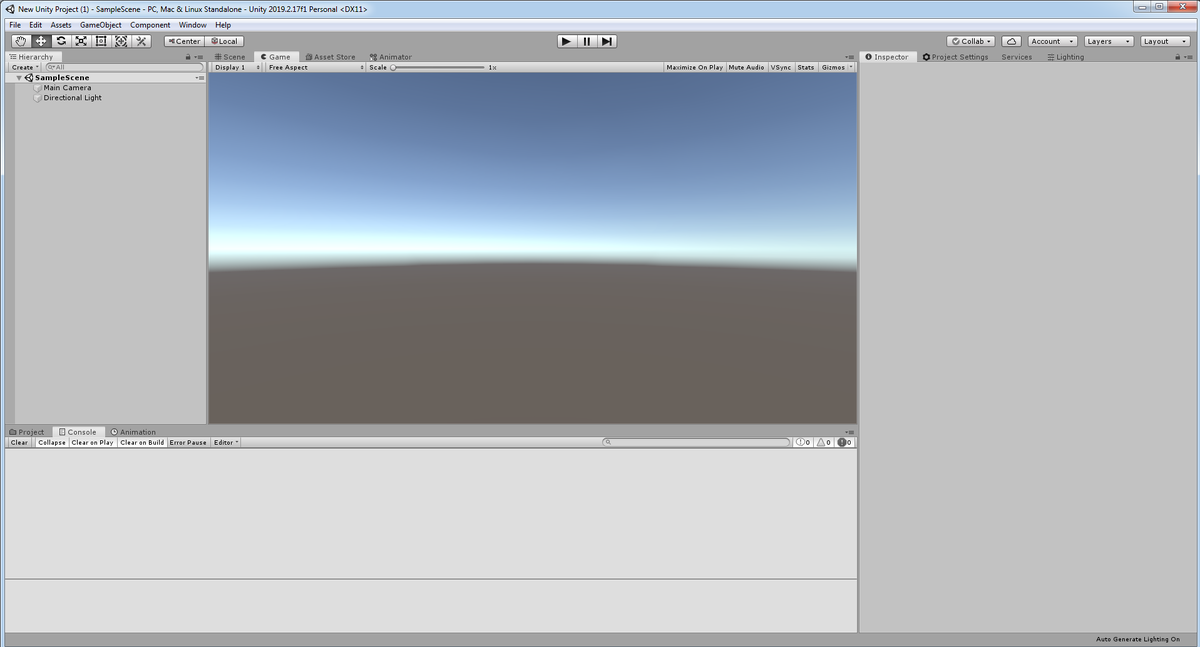Toggle Stats overlay in Game view
The image size is (1200, 647).
pyautogui.click(x=806, y=67)
